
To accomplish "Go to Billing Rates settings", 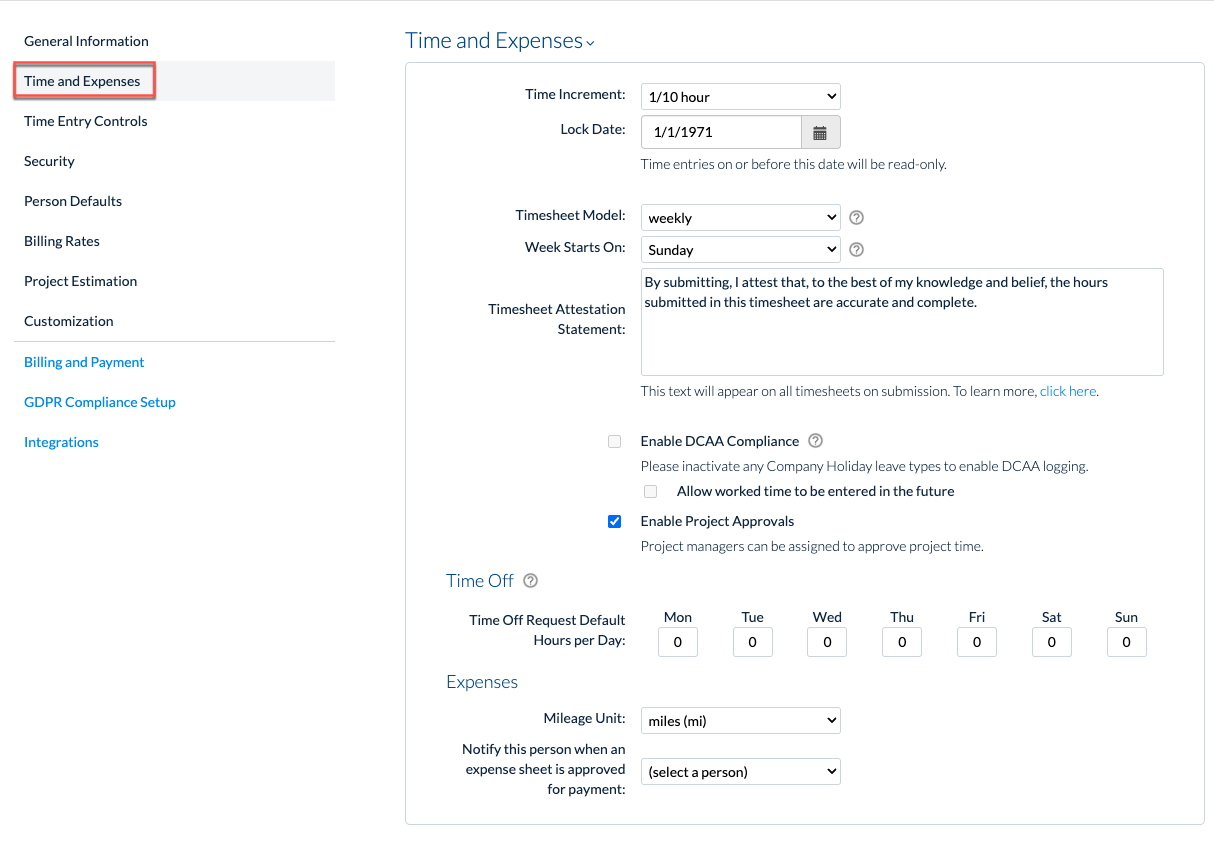I will coord(62,241).
